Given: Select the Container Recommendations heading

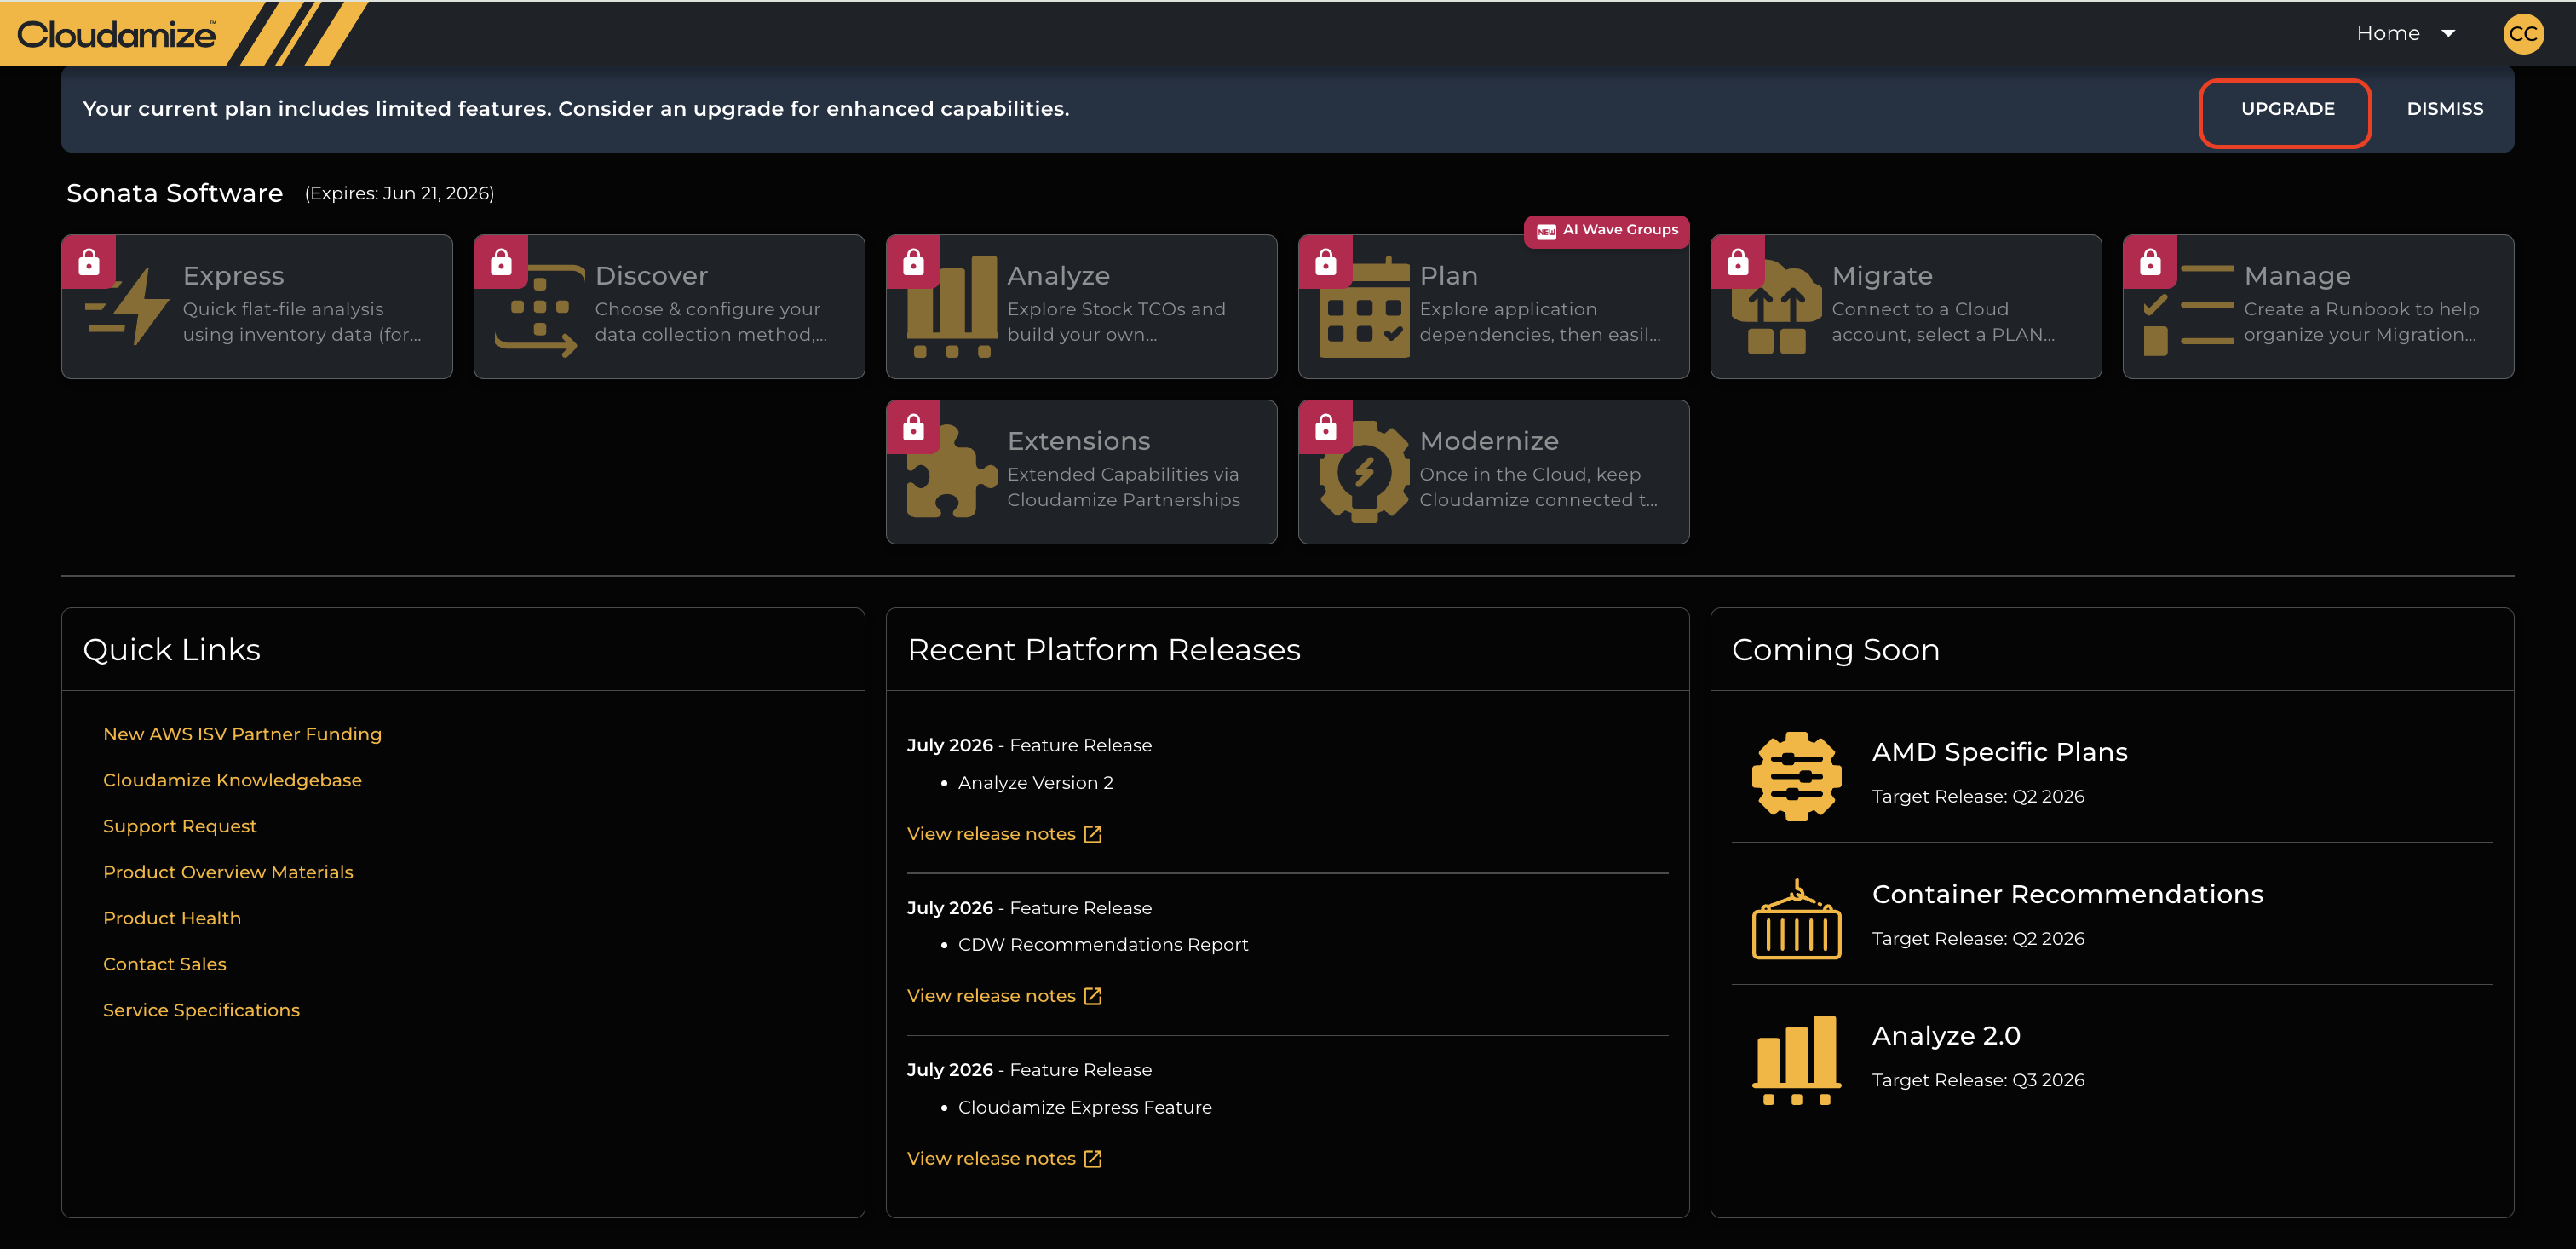Looking at the screenshot, I should coord(2067,894).
